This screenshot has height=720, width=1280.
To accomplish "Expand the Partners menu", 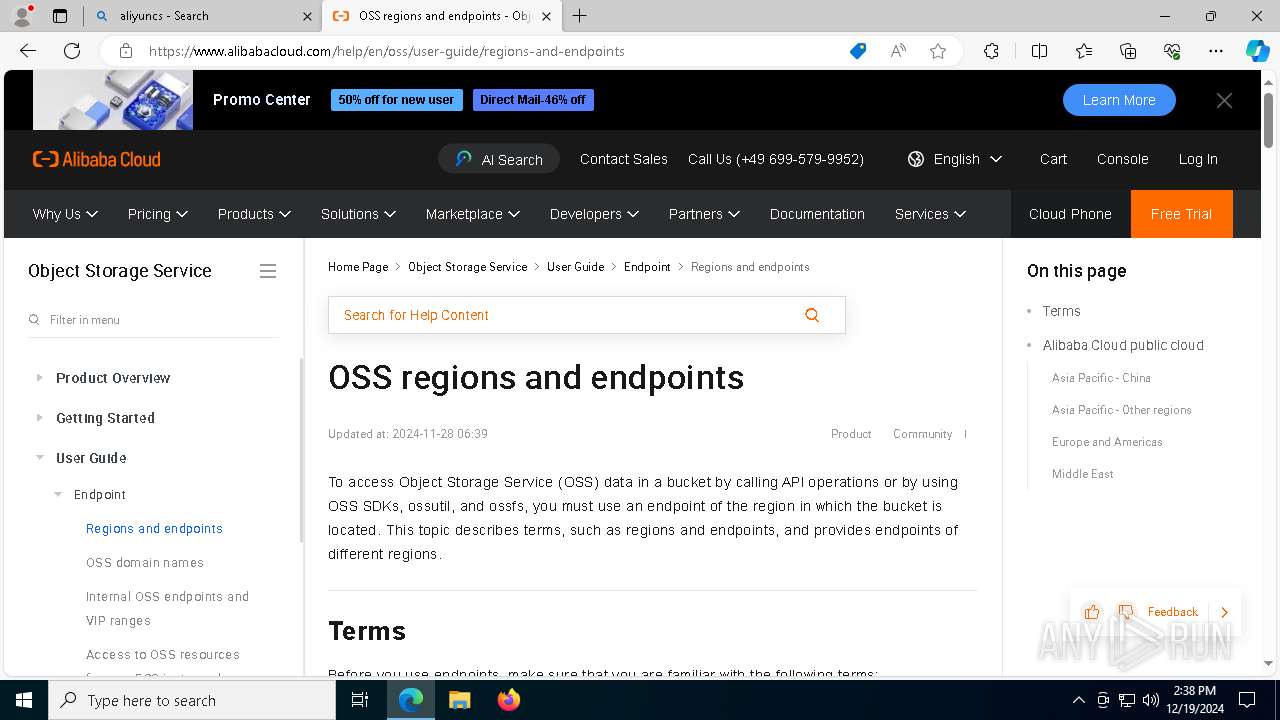I will (x=704, y=214).
